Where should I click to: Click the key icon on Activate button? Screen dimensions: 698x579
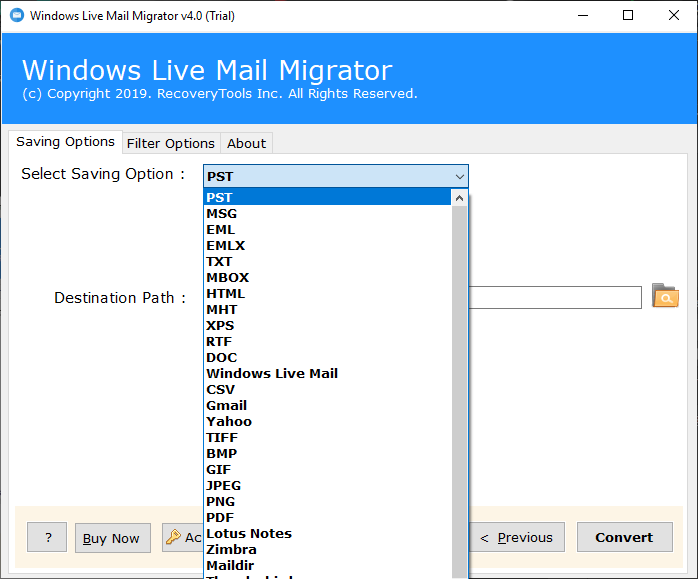(x=173, y=537)
